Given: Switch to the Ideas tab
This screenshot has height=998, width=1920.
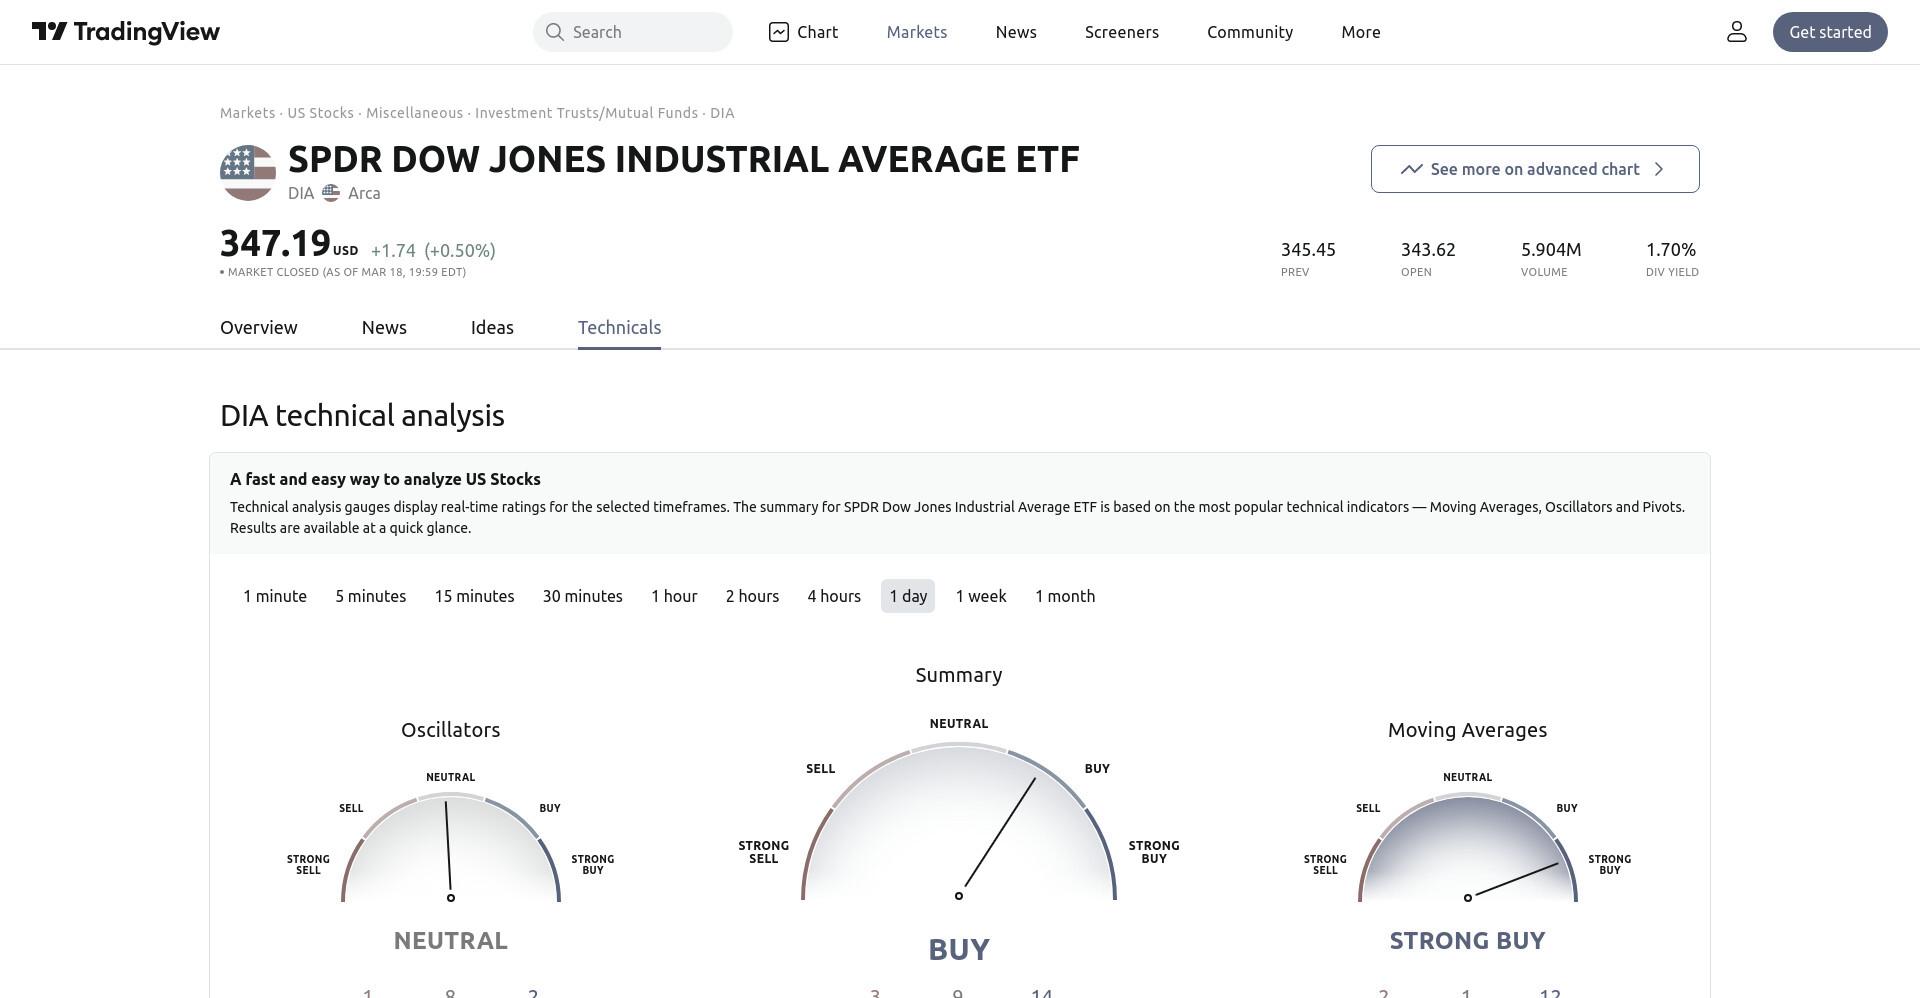Looking at the screenshot, I should tap(492, 328).
